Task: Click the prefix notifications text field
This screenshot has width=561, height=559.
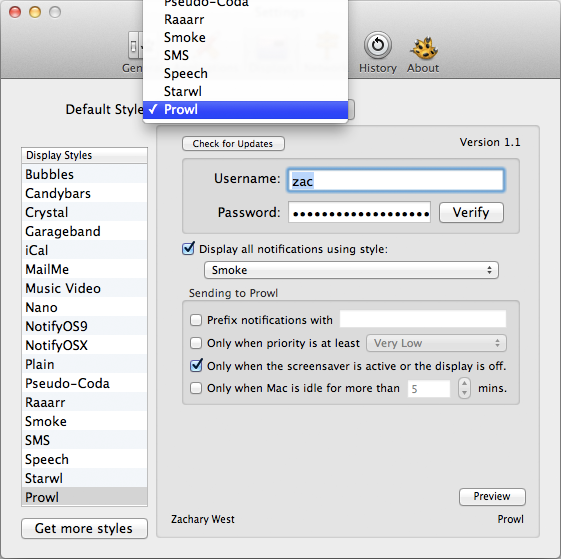Action: [423, 319]
